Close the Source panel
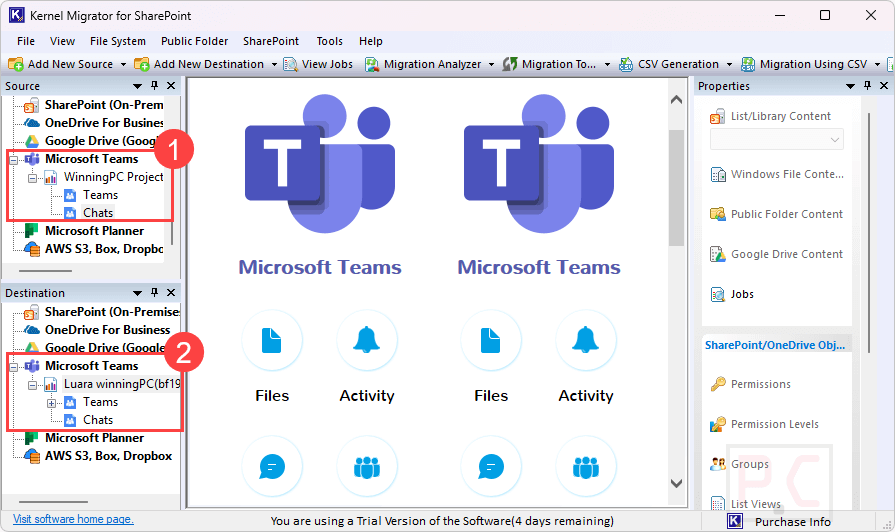 pos(171,86)
